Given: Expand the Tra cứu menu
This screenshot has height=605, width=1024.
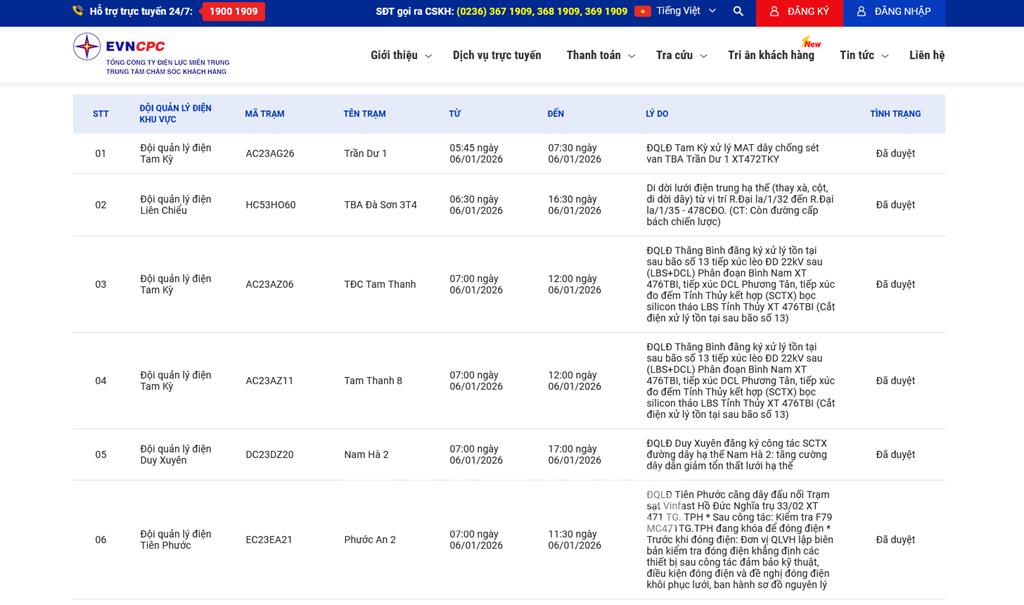Looking at the screenshot, I should [x=681, y=55].
